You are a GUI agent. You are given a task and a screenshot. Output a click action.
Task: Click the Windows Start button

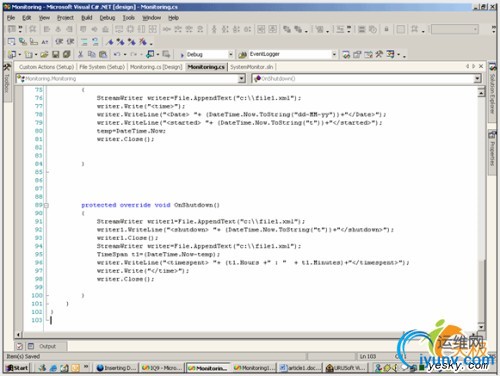point(17,368)
